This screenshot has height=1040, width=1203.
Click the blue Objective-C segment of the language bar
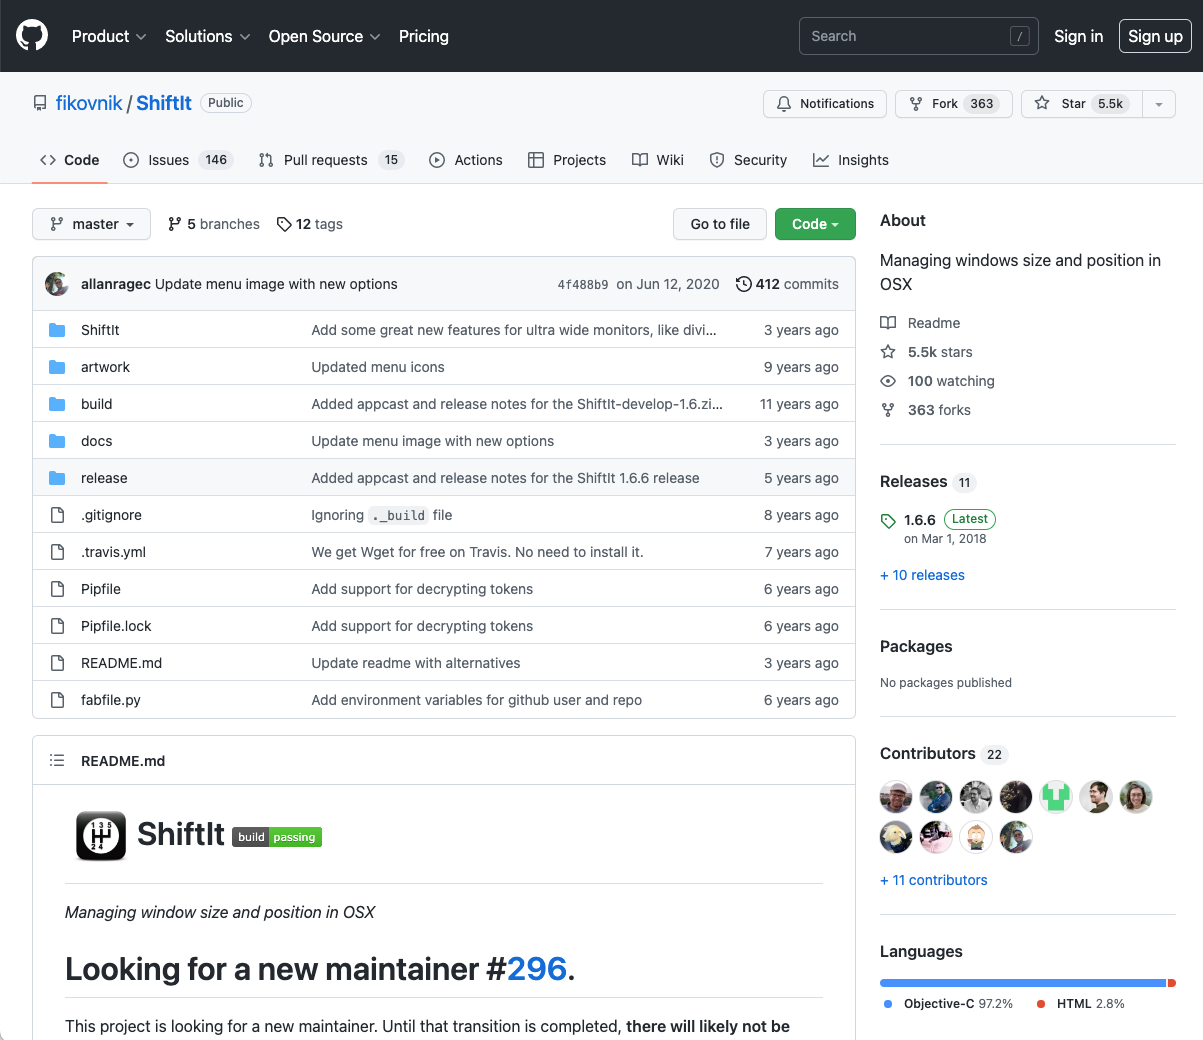click(x=1023, y=983)
